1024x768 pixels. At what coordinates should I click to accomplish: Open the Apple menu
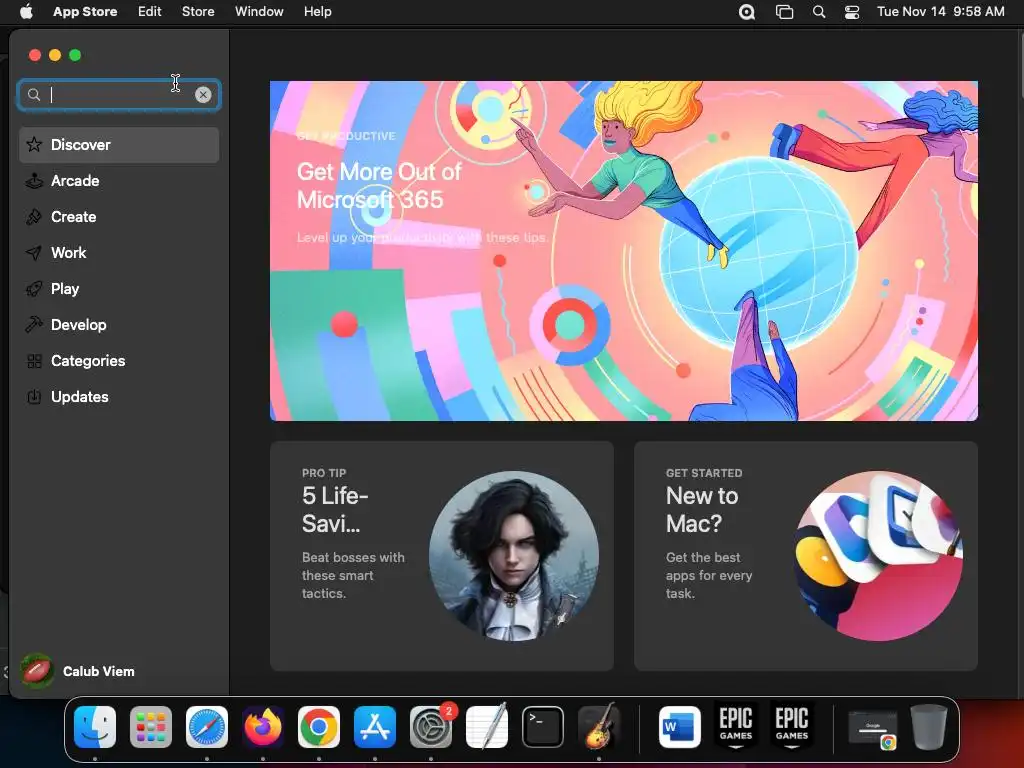tap(26, 12)
